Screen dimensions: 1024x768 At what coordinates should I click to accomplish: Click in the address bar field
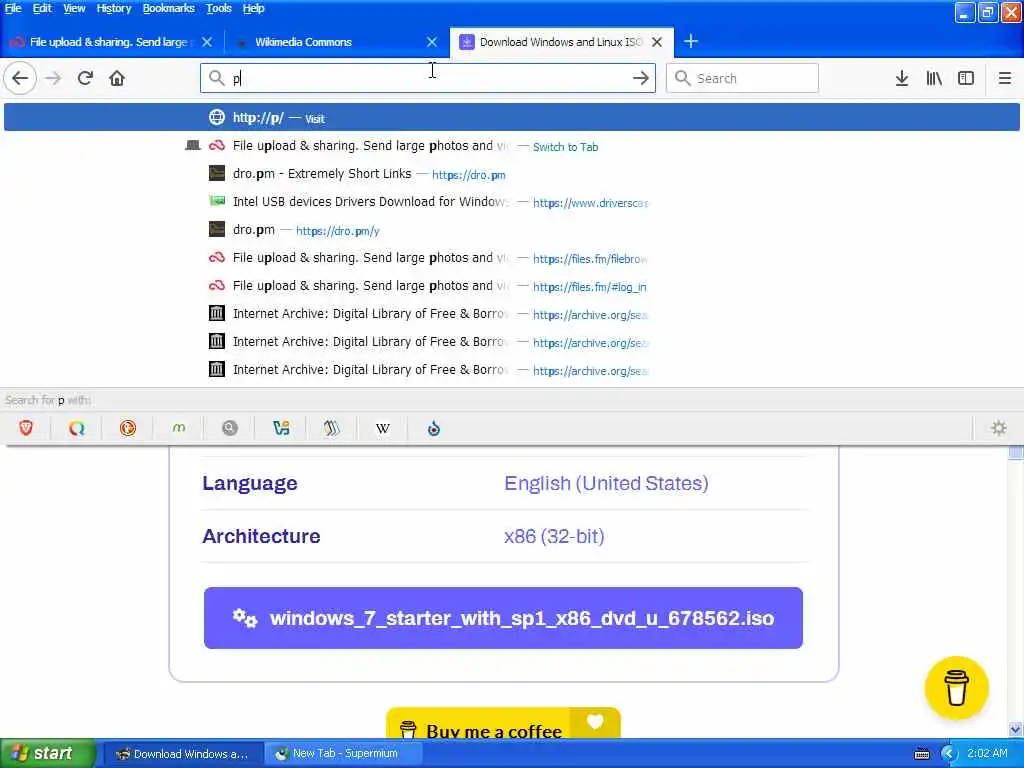coord(428,78)
